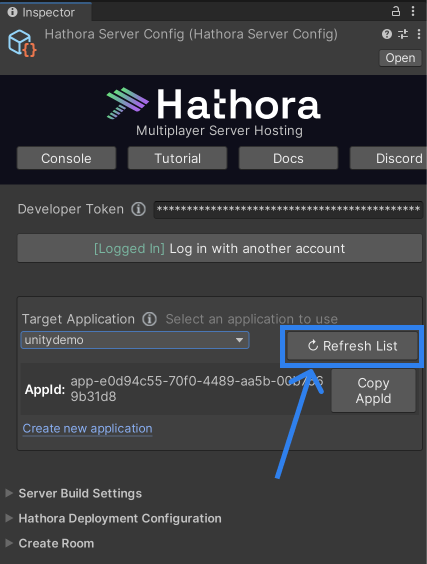Open the component preset sliders icon
This screenshot has width=427, height=564.
(403, 34)
